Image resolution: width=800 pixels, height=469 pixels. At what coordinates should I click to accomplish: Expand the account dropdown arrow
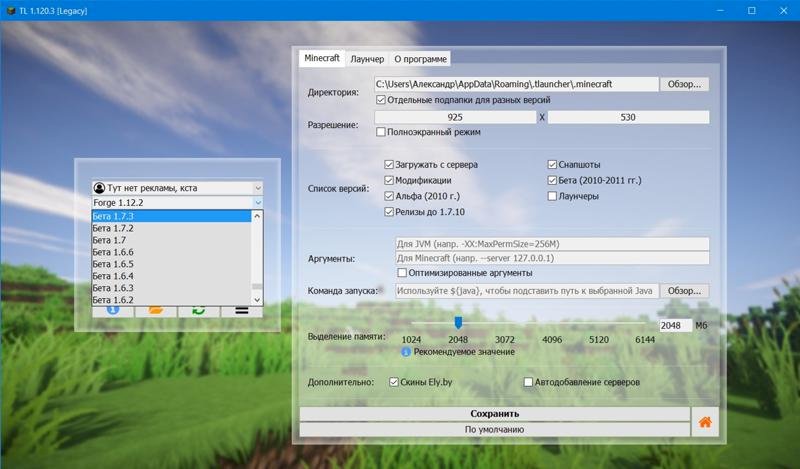tap(258, 188)
